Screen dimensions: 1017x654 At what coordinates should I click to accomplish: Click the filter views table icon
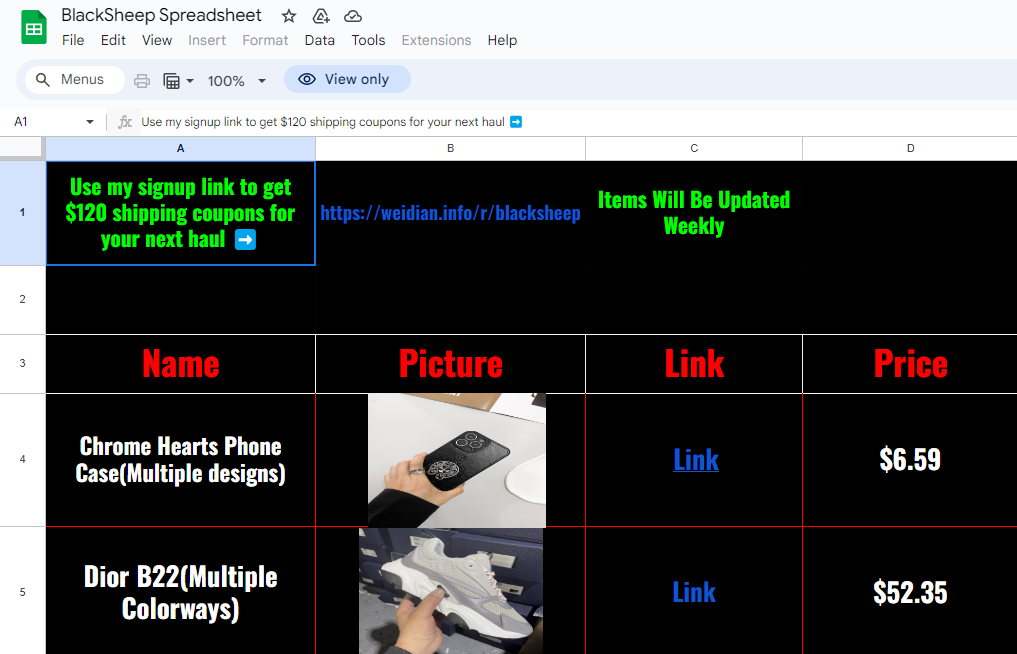[x=171, y=80]
